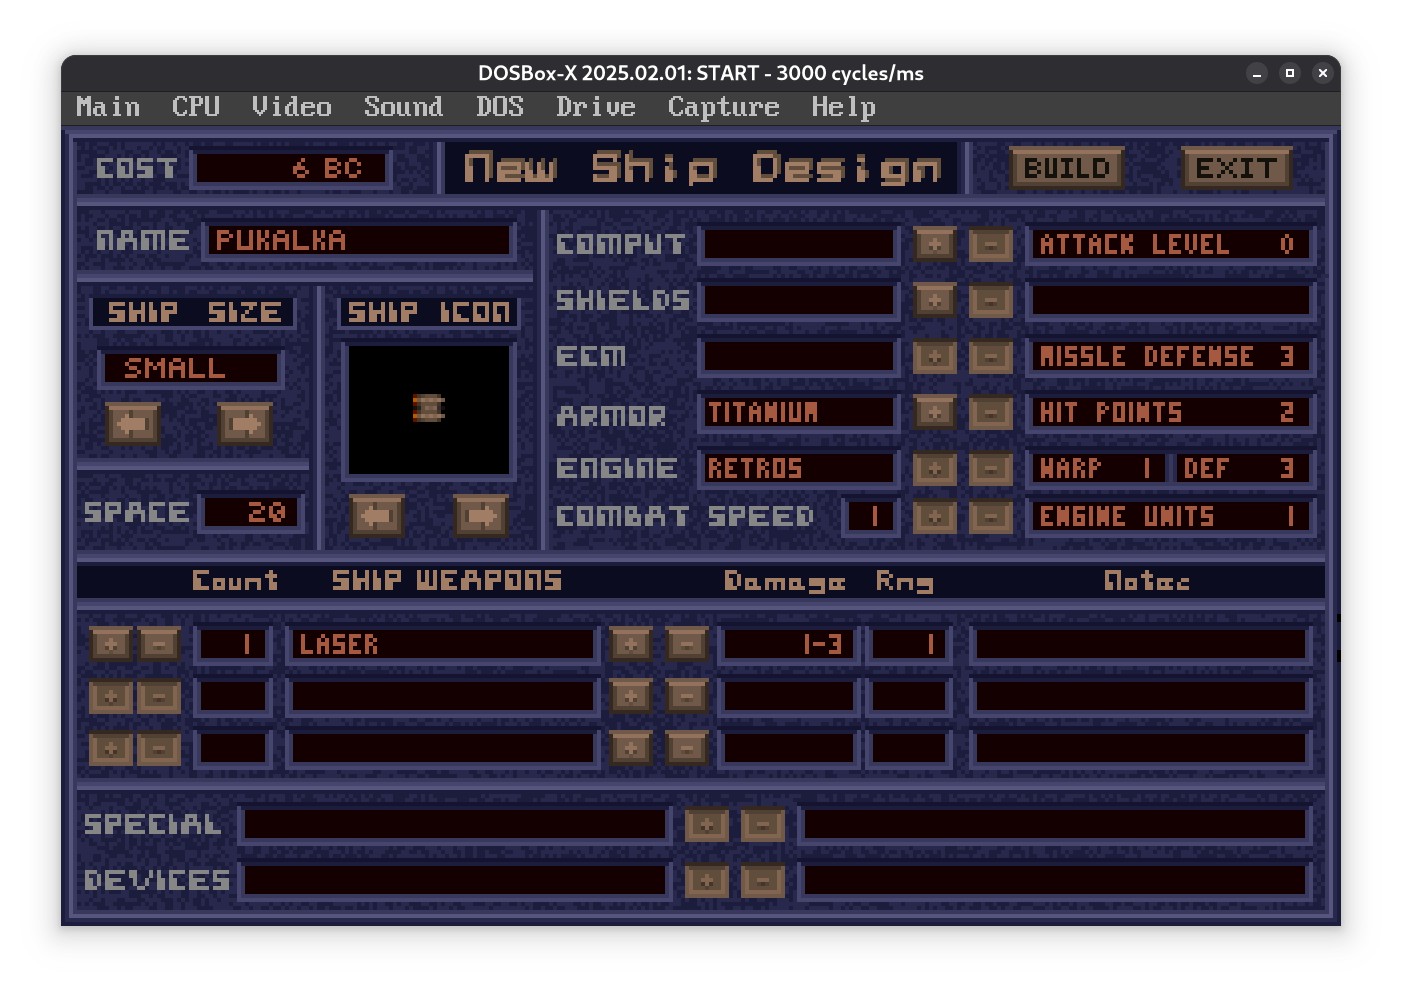Show next ship icon with right arrow
The width and height of the screenshot is (1402, 993).
pyautogui.click(x=481, y=516)
